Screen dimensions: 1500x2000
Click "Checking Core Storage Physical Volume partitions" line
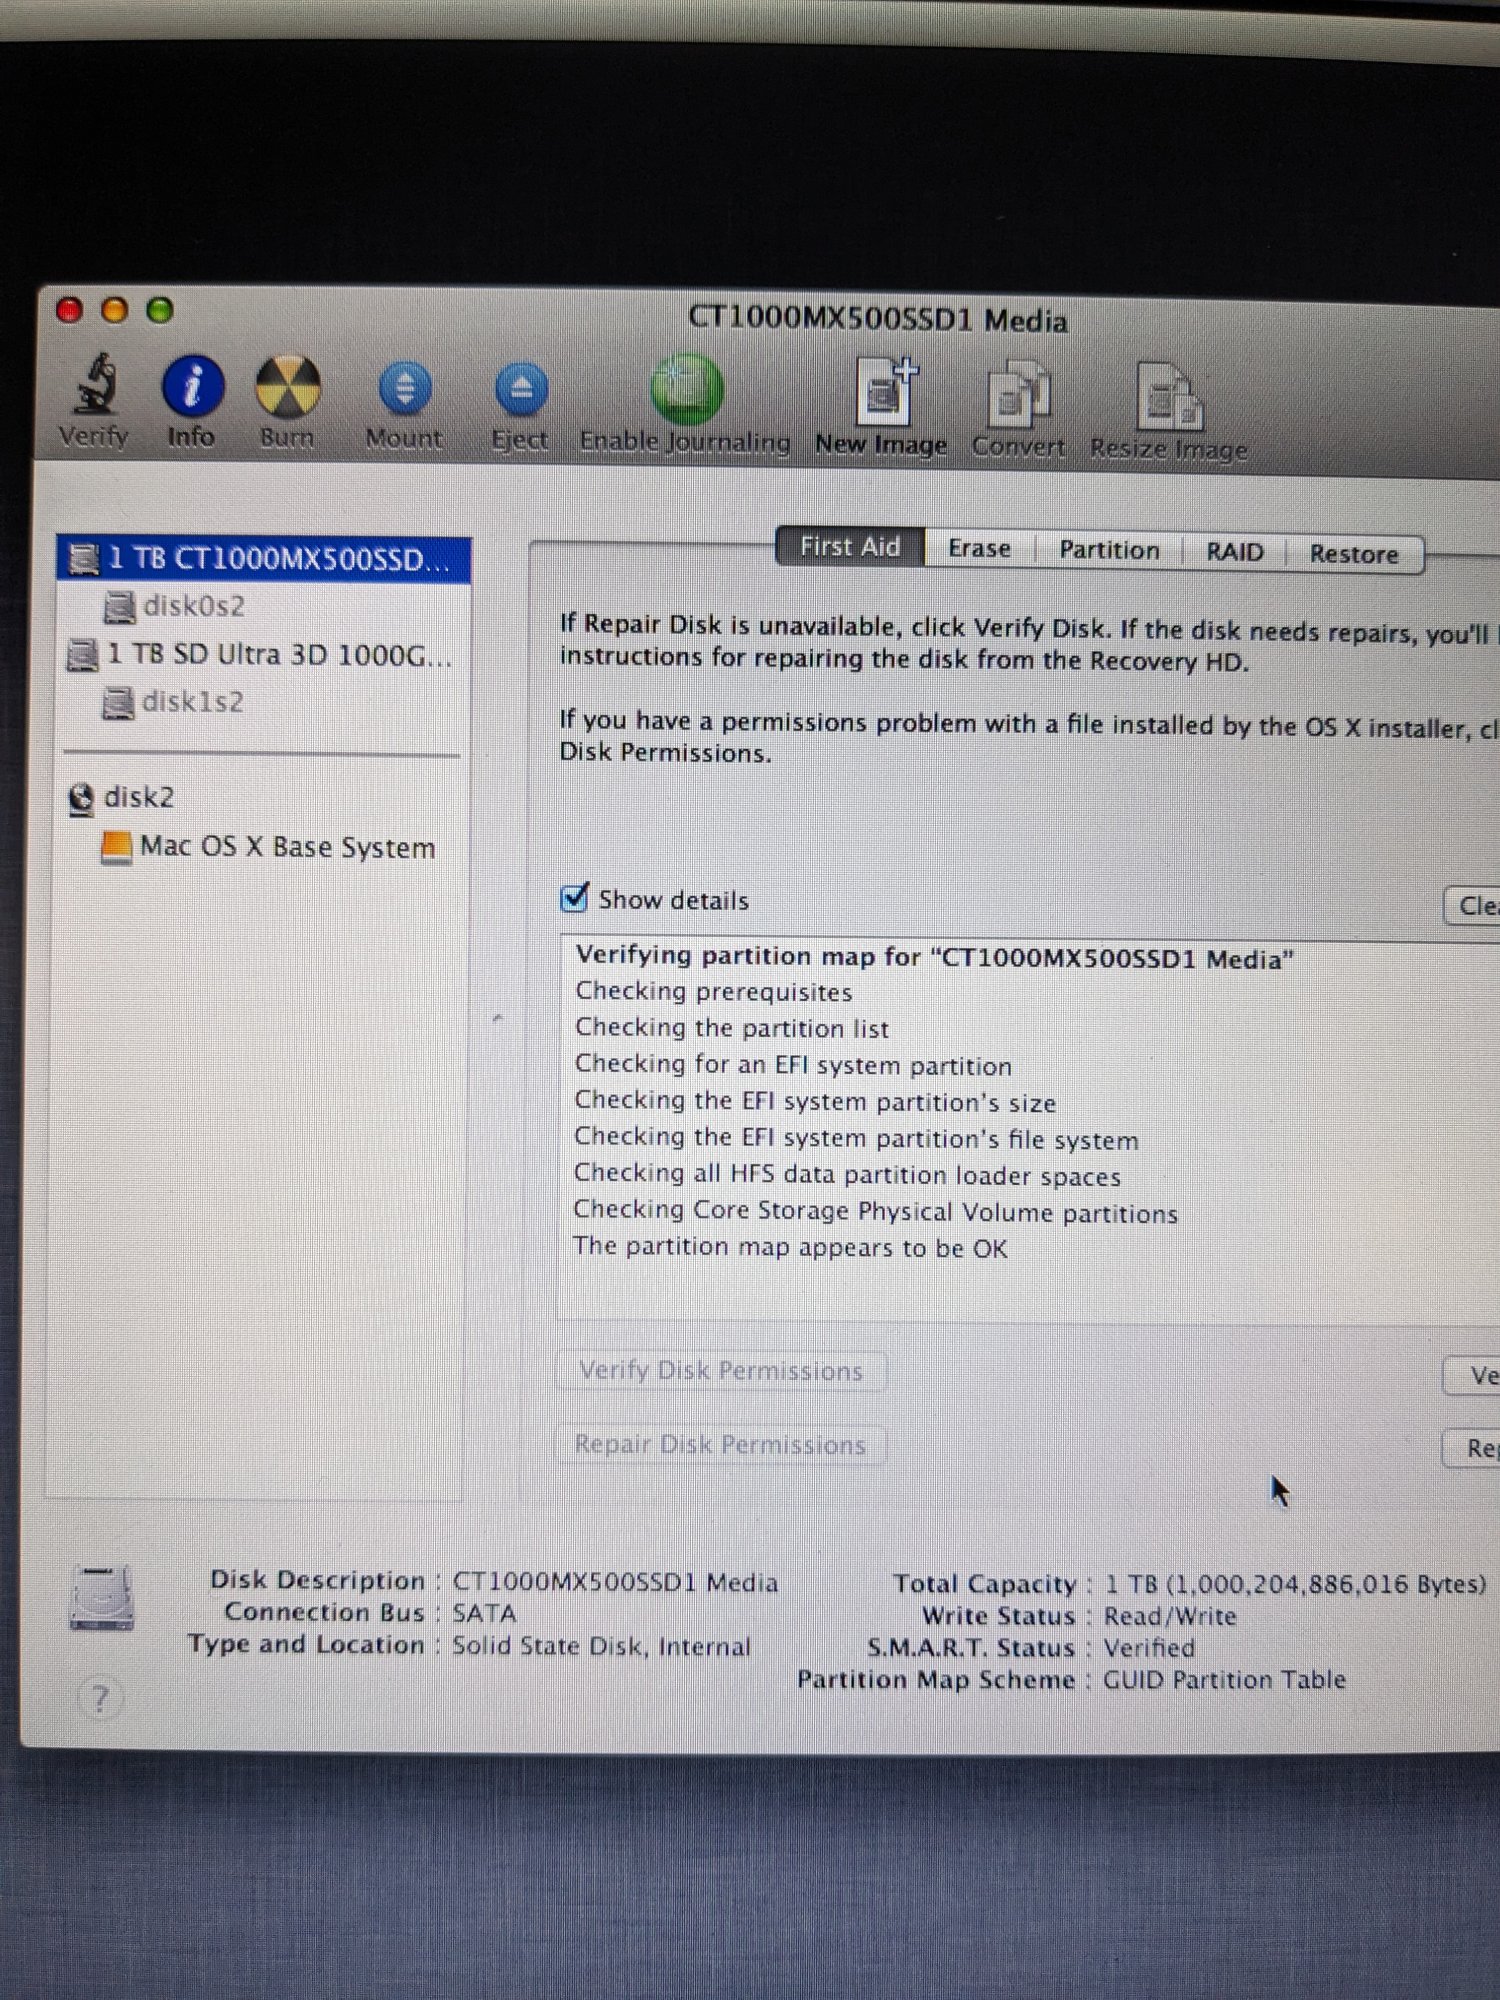pos(875,1211)
